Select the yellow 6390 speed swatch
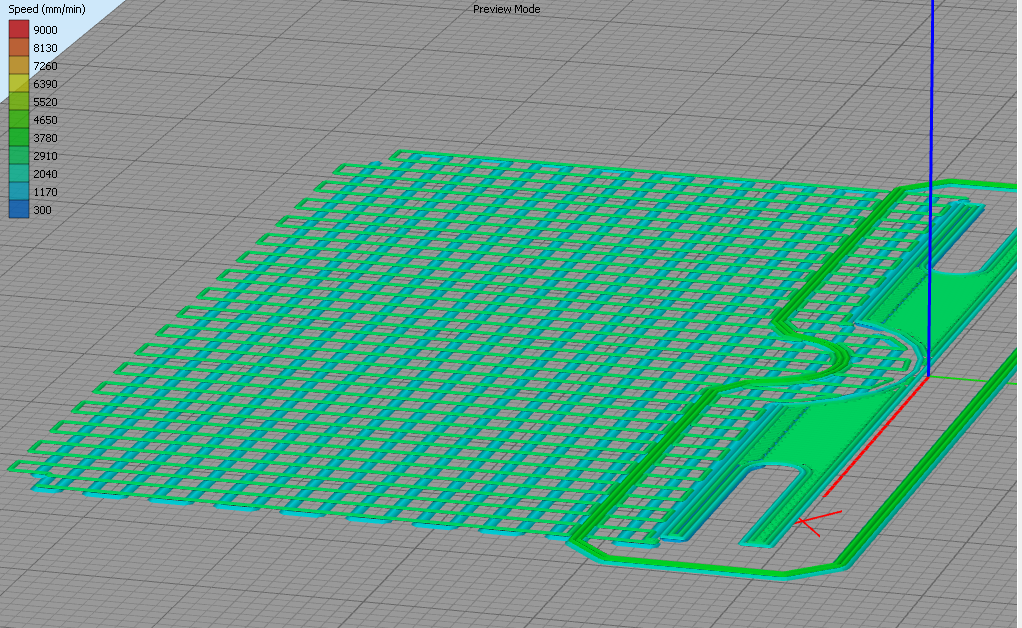 pyautogui.click(x=19, y=83)
